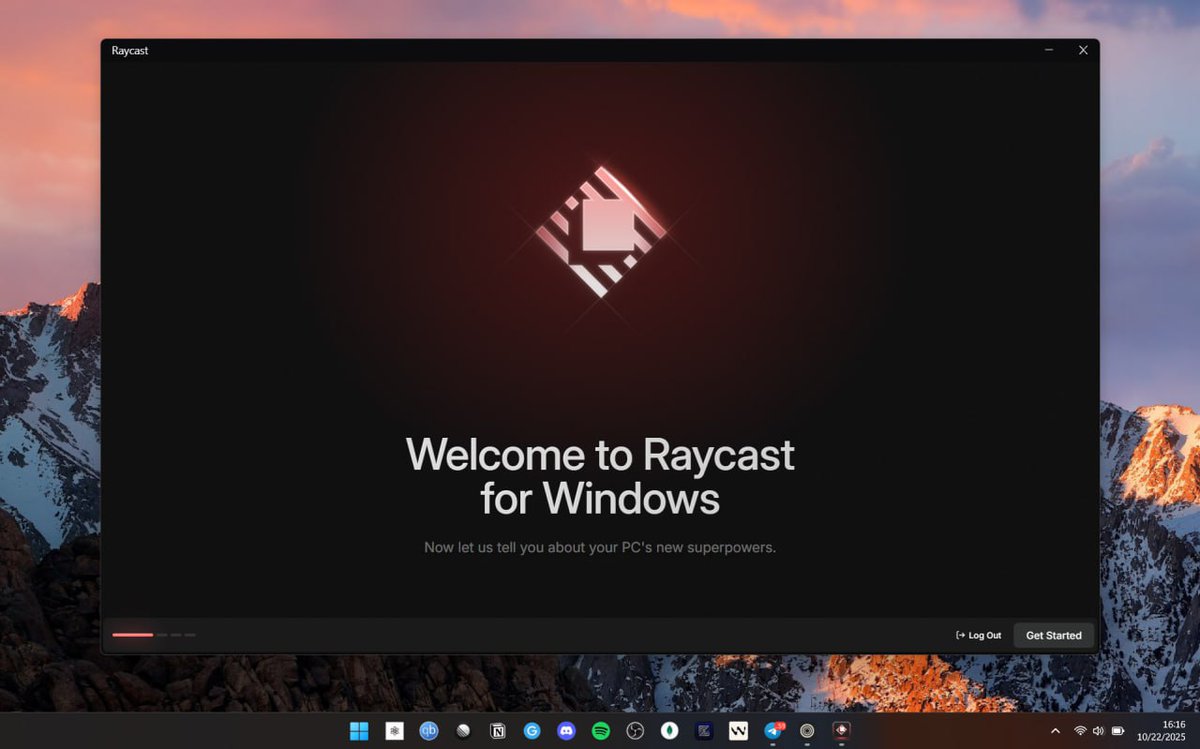Open the volume control in tray
Screen dimensions: 1200x749
coord(1098,731)
